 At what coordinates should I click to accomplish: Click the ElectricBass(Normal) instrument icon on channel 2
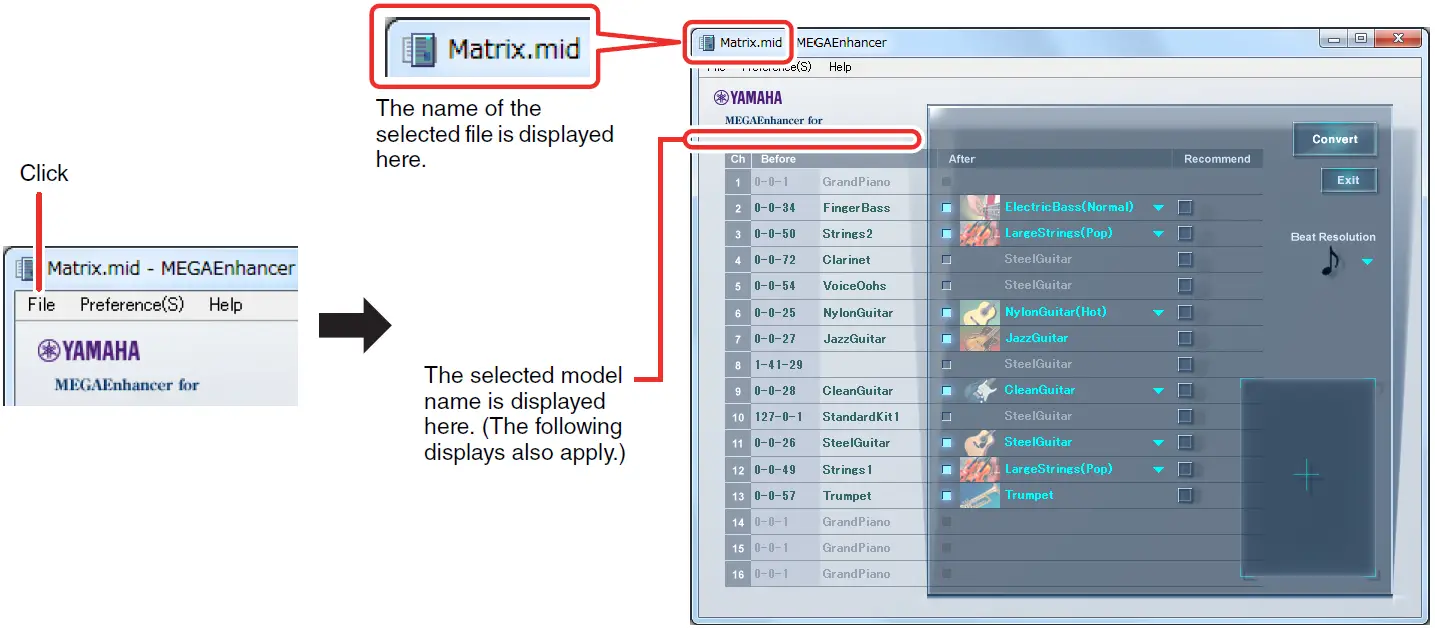980,208
